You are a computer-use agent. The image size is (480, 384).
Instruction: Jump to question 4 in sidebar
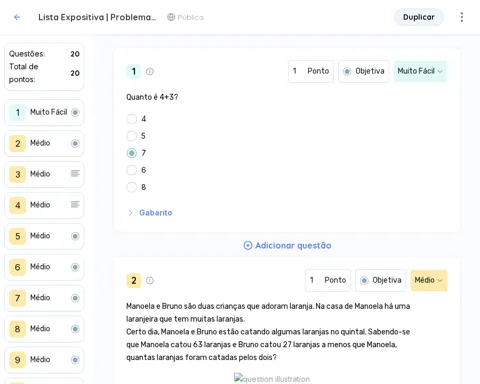(x=44, y=205)
